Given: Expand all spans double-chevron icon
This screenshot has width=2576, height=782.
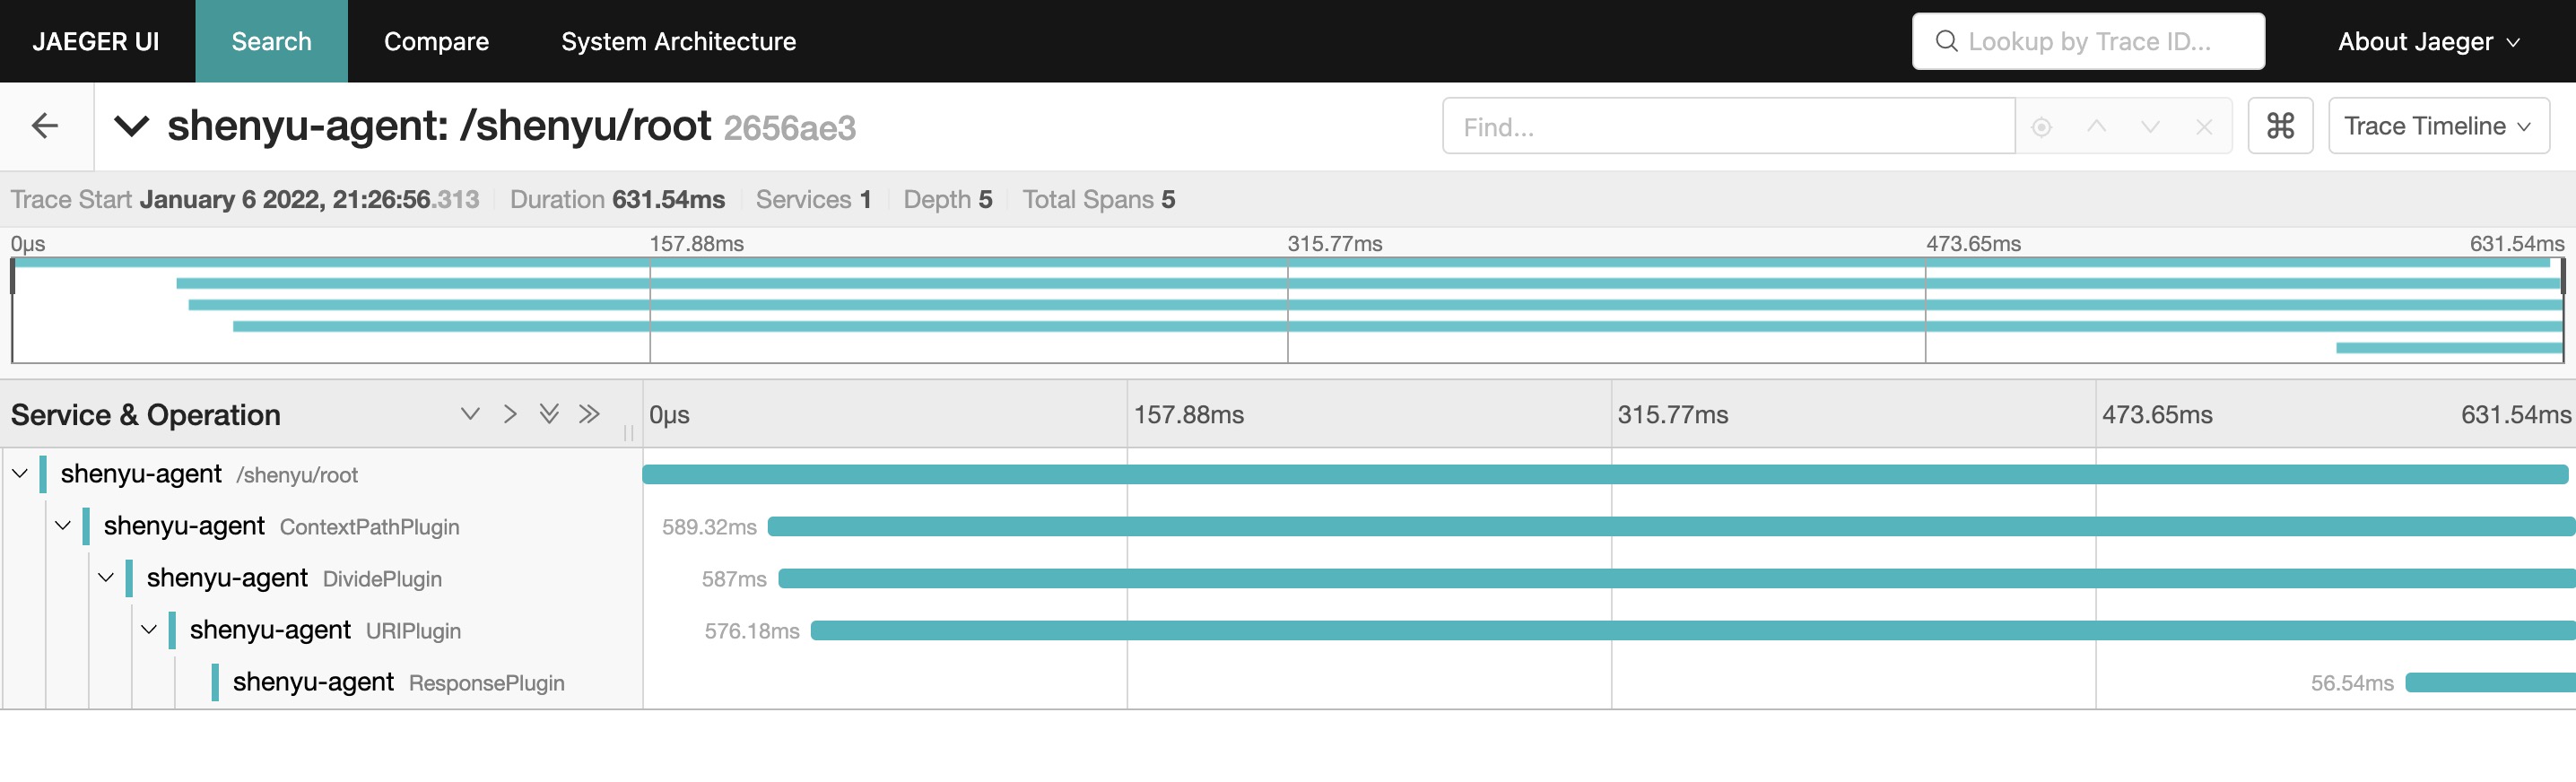Looking at the screenshot, I should 549,414.
